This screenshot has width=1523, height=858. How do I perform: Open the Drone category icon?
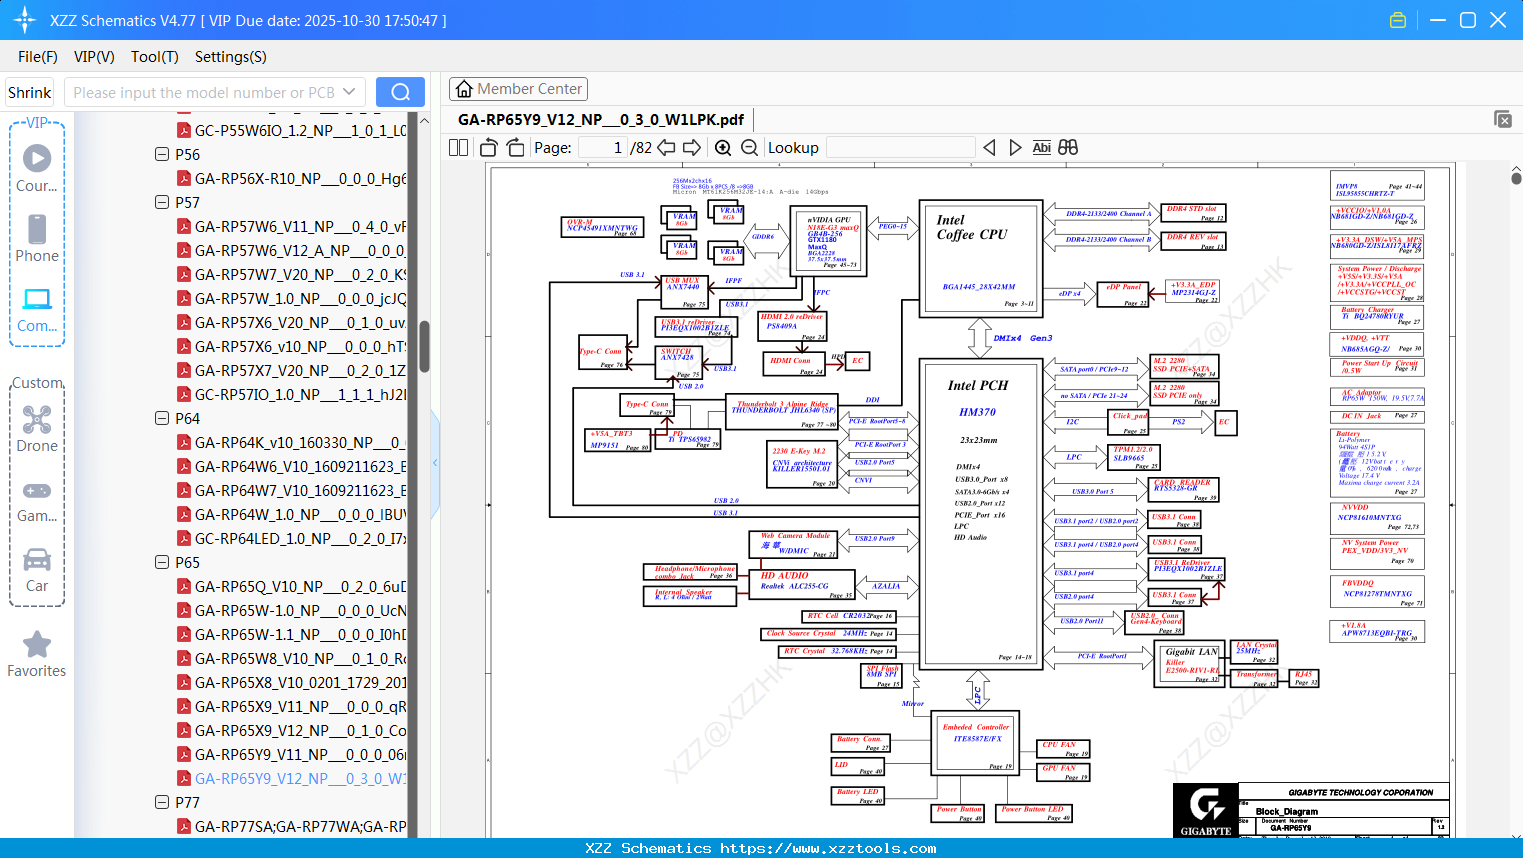tap(37, 428)
